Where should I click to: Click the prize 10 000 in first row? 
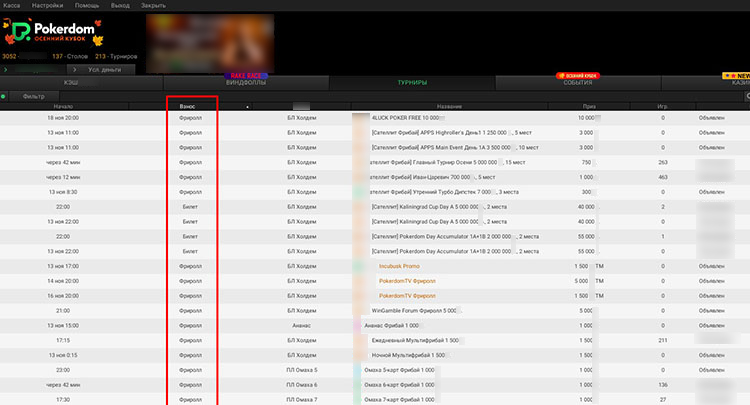[x=586, y=118]
